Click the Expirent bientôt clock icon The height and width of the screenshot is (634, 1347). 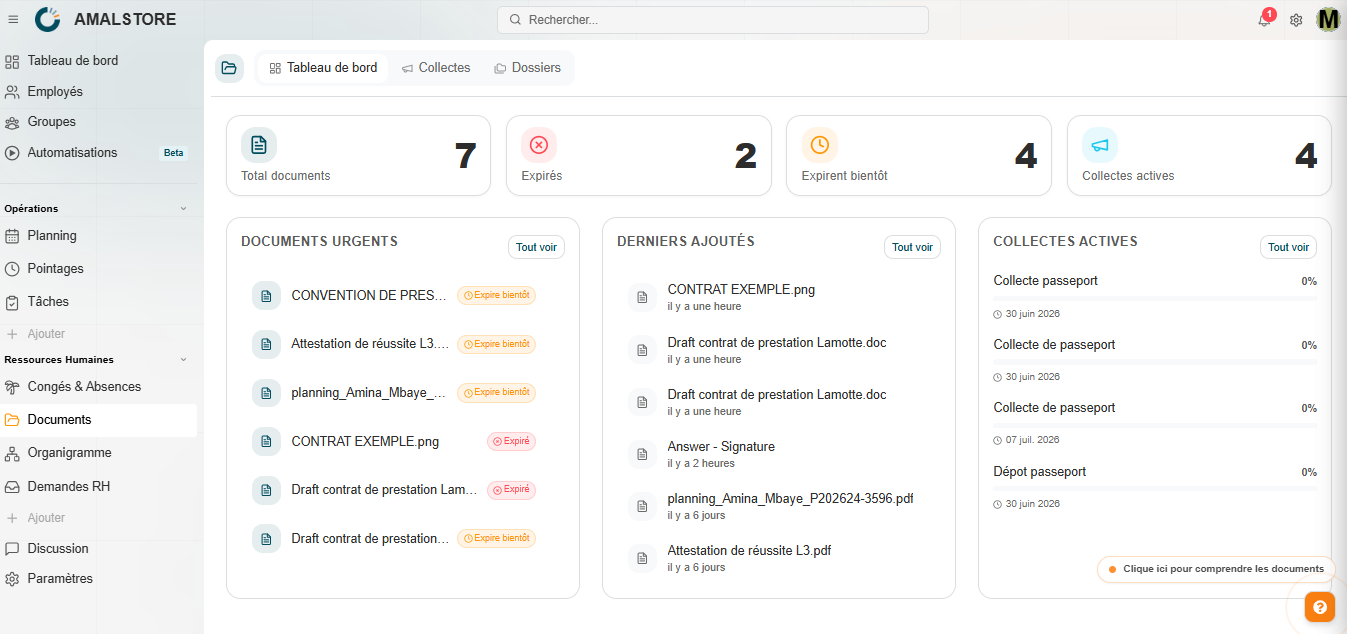point(820,145)
